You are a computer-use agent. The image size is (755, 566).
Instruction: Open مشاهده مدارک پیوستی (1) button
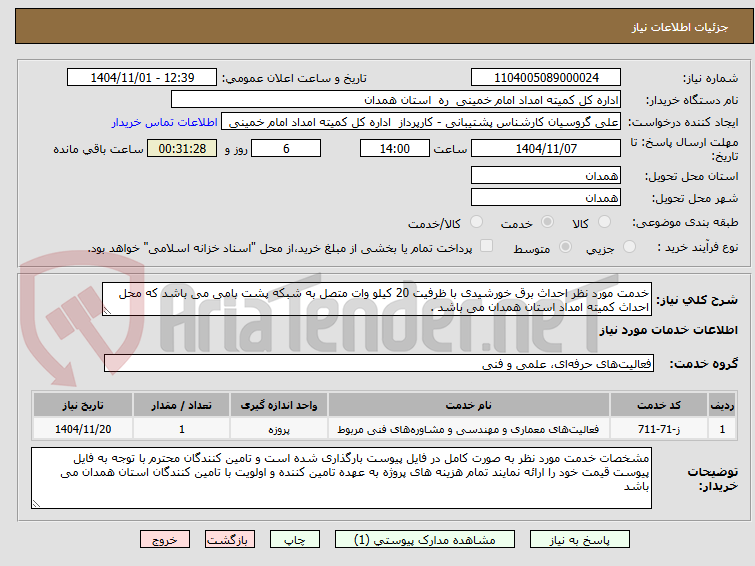(425, 540)
